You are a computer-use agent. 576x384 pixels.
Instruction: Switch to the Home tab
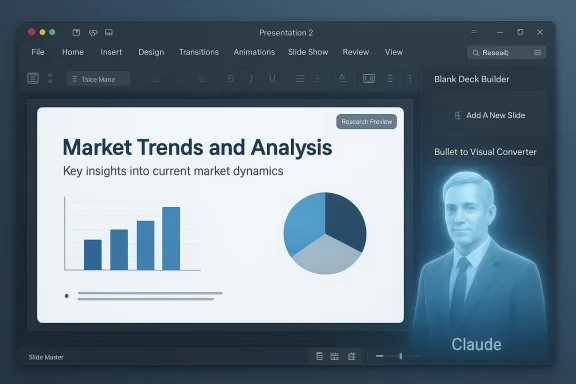coord(73,52)
